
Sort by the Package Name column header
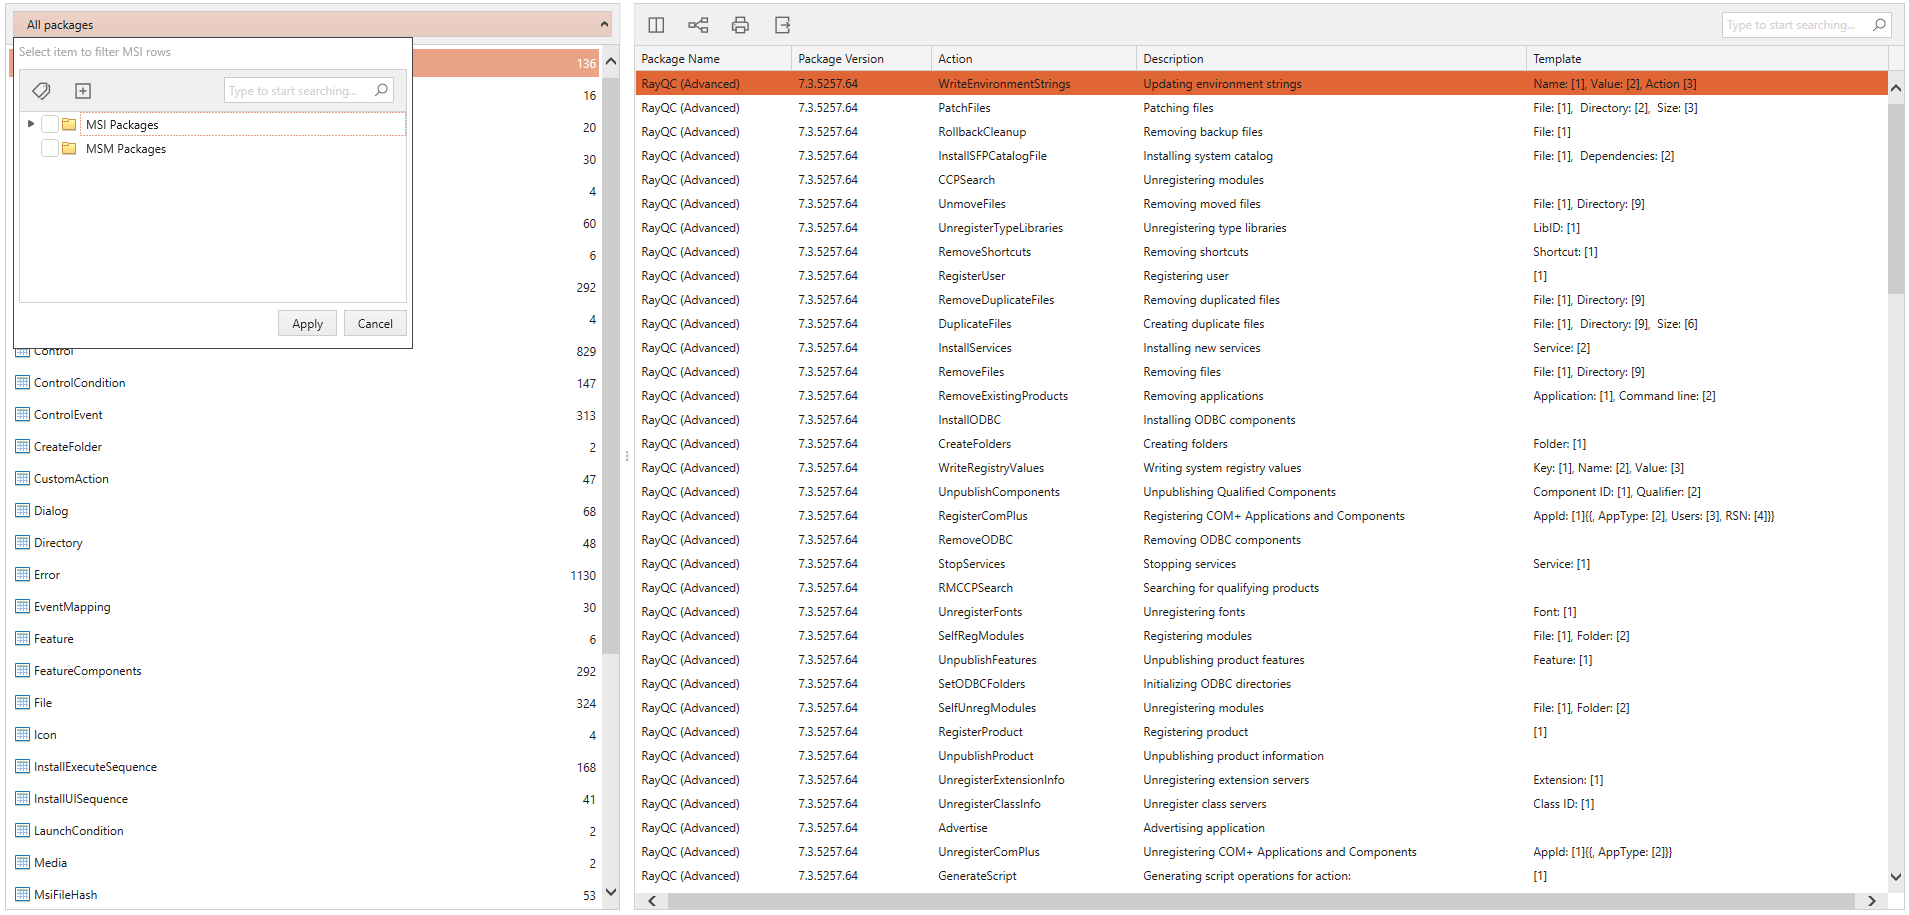click(680, 59)
